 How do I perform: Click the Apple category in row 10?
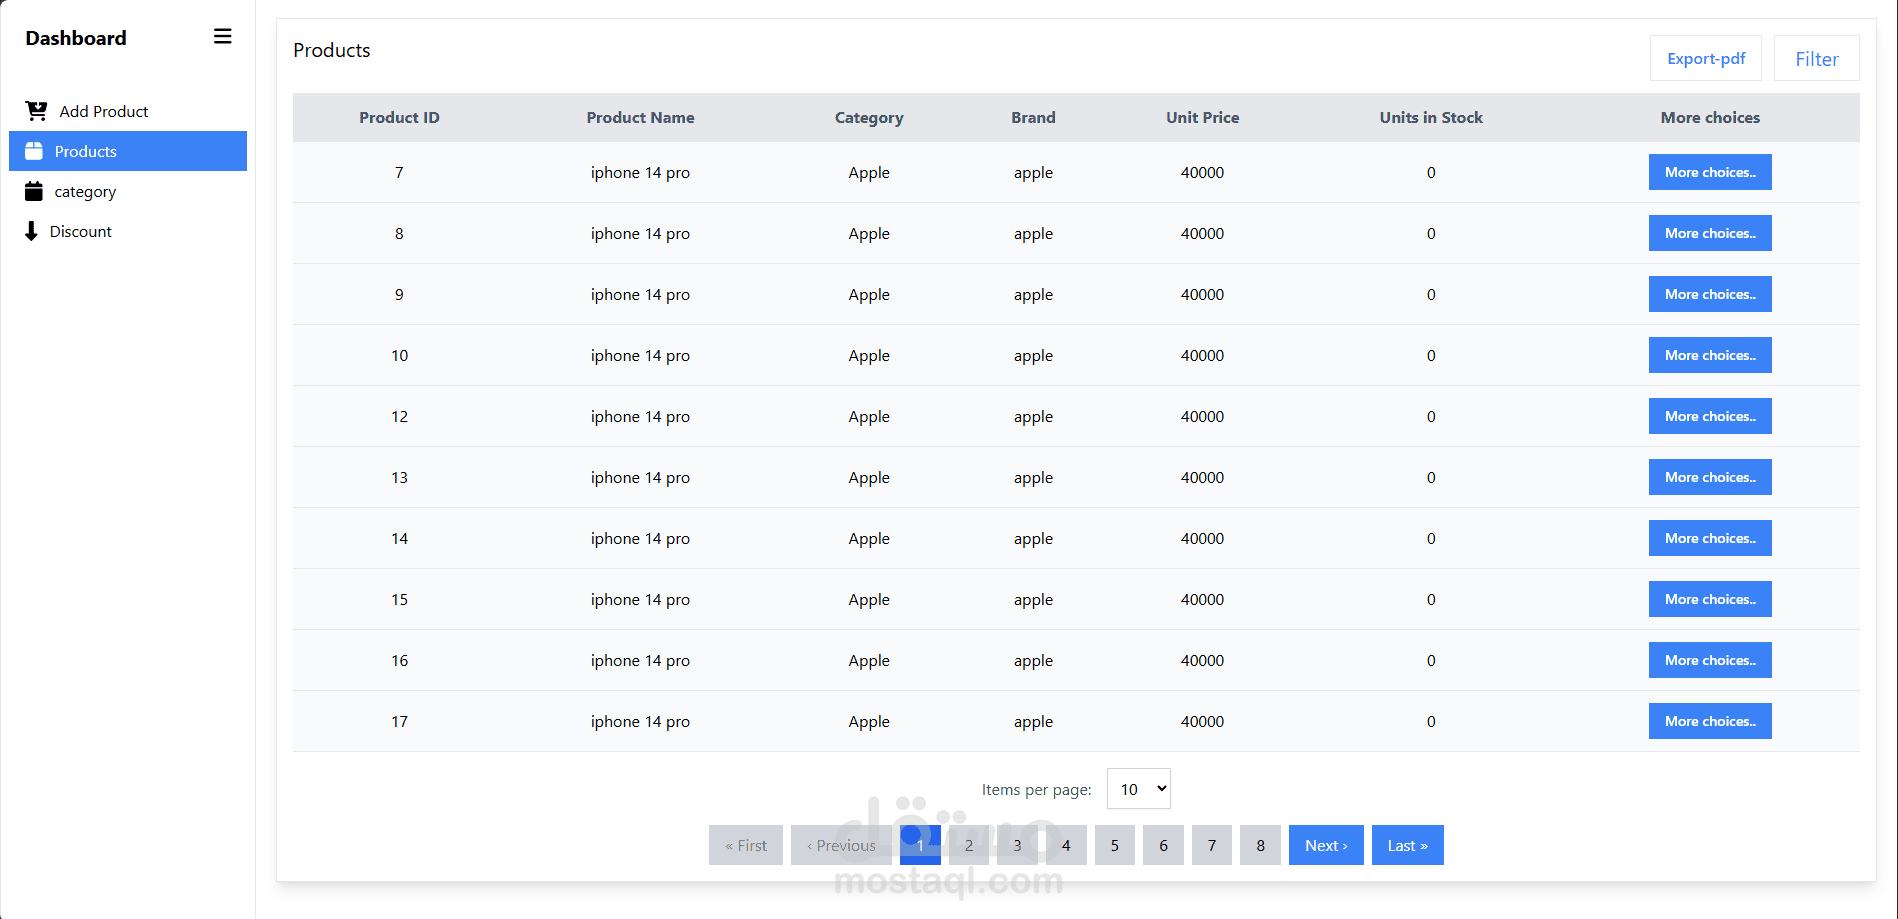click(x=869, y=356)
